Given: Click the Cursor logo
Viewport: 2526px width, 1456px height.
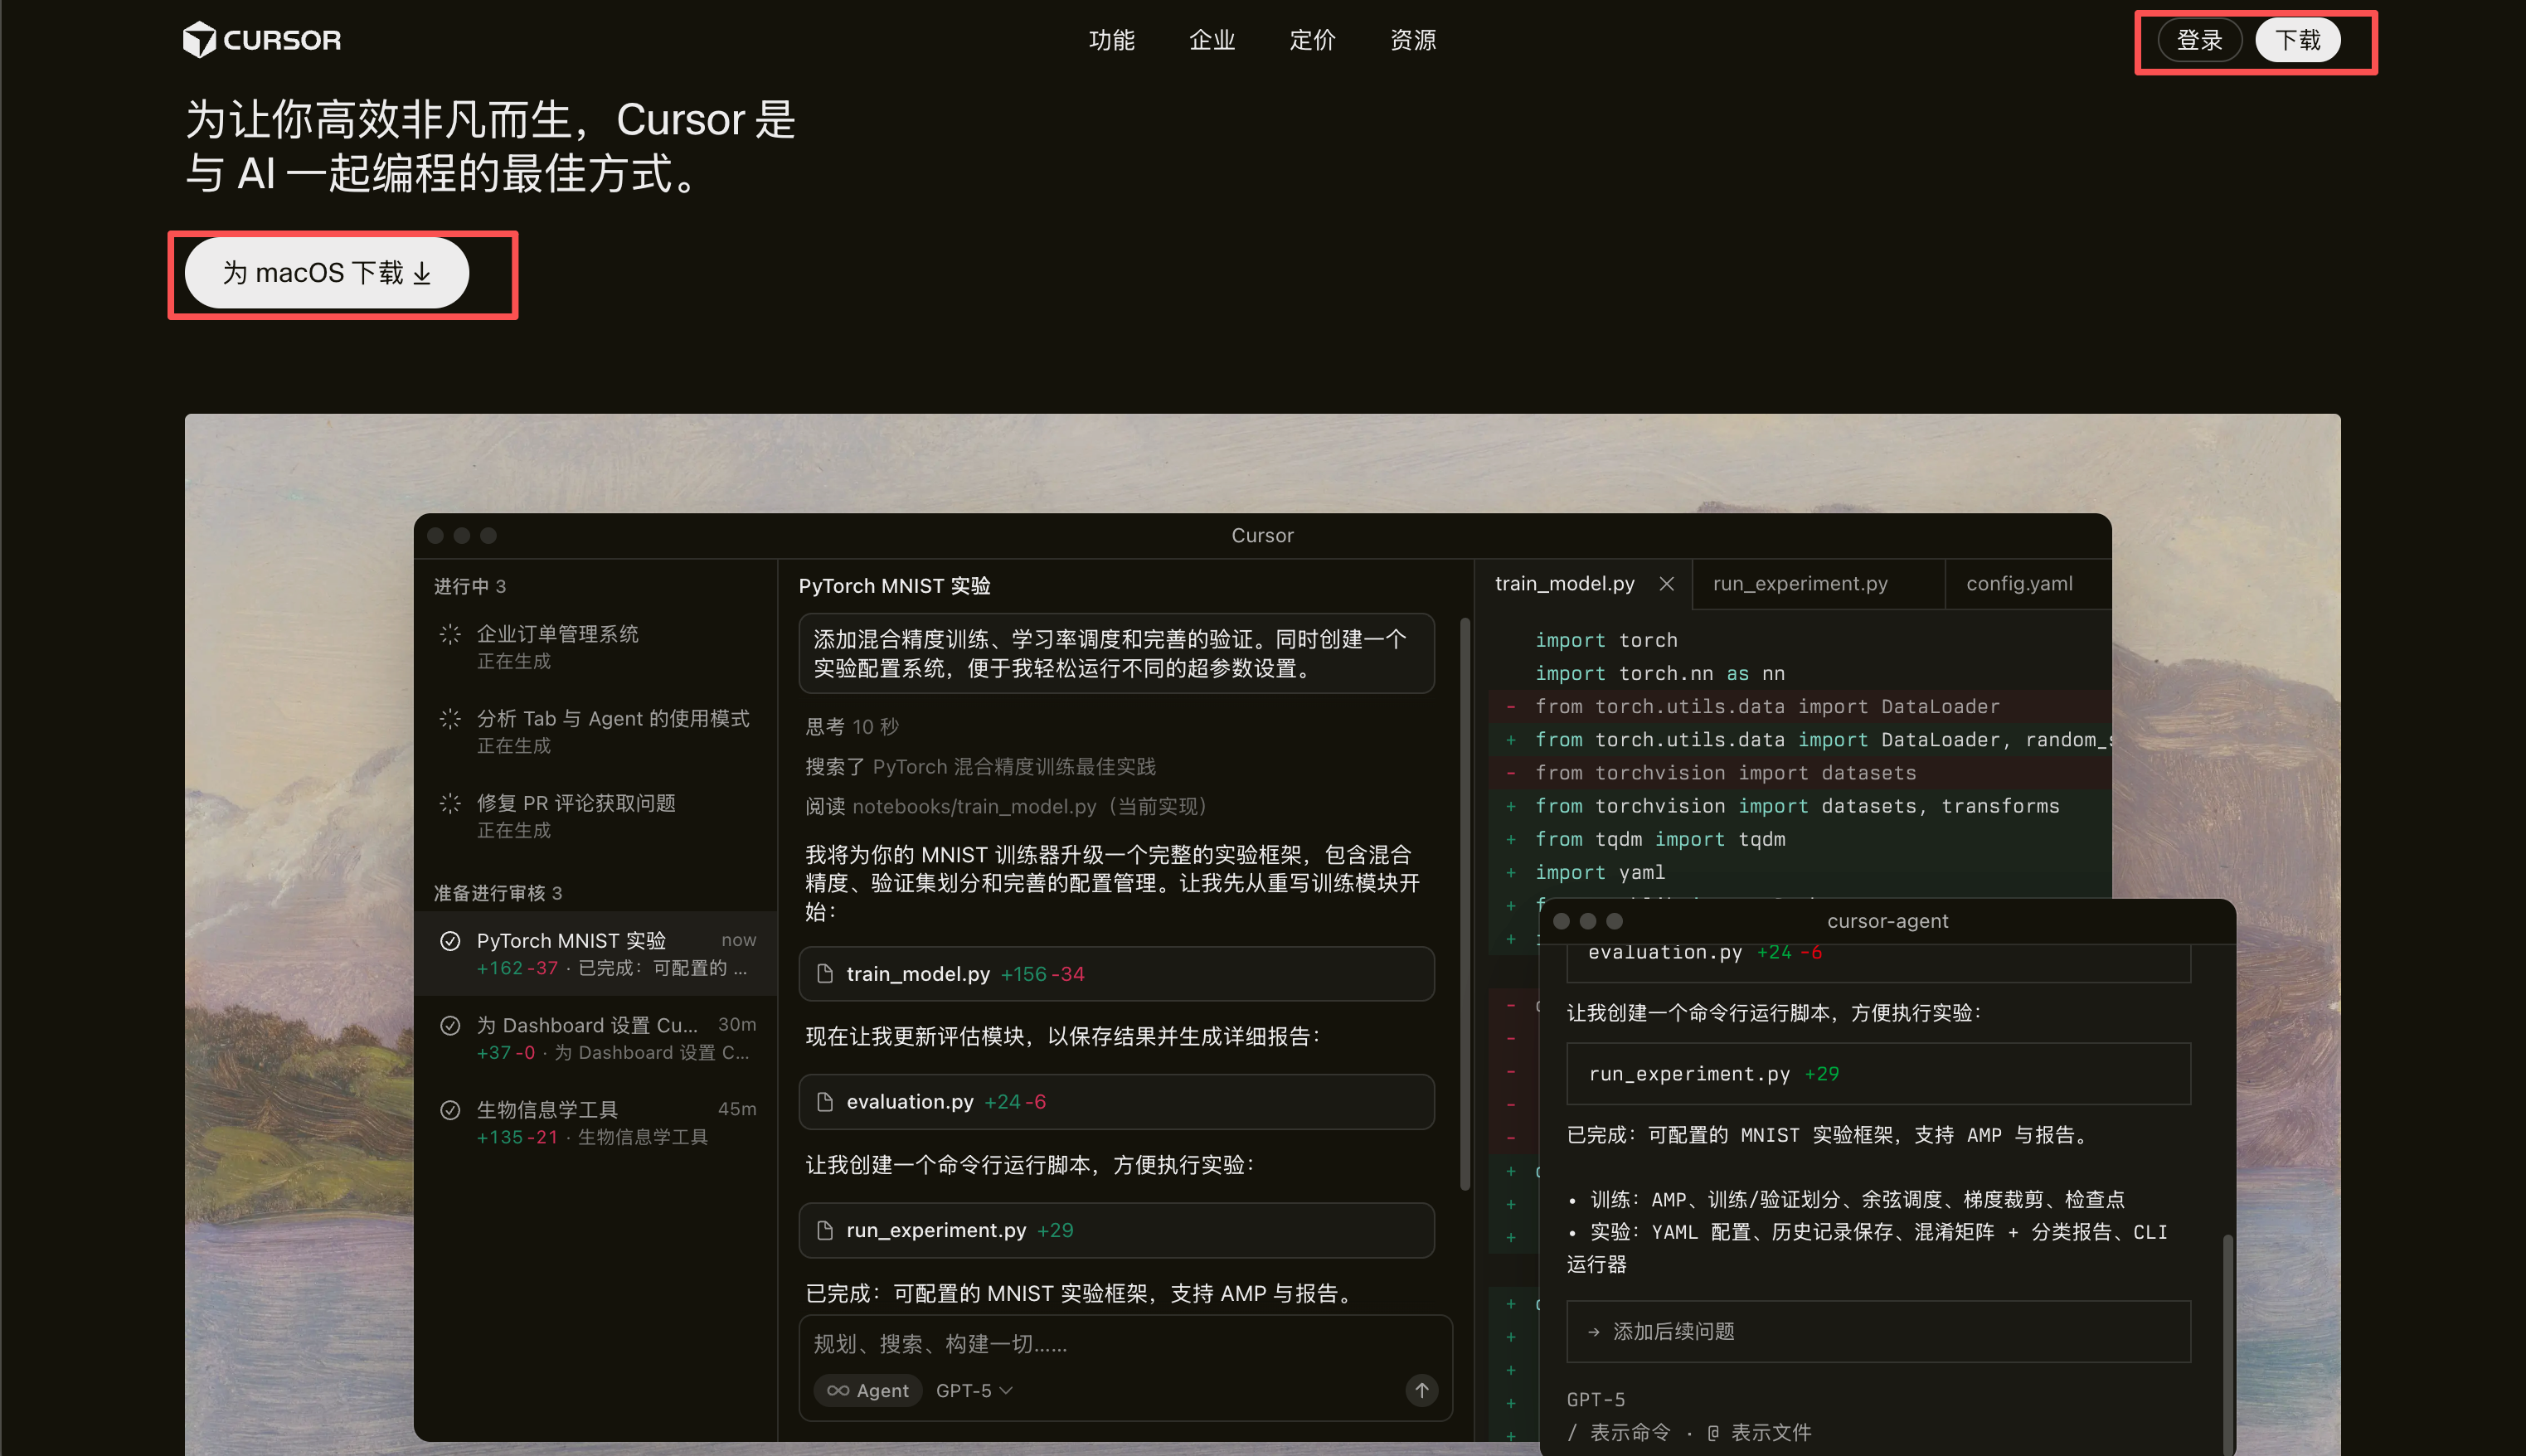Looking at the screenshot, I should [x=261, y=39].
